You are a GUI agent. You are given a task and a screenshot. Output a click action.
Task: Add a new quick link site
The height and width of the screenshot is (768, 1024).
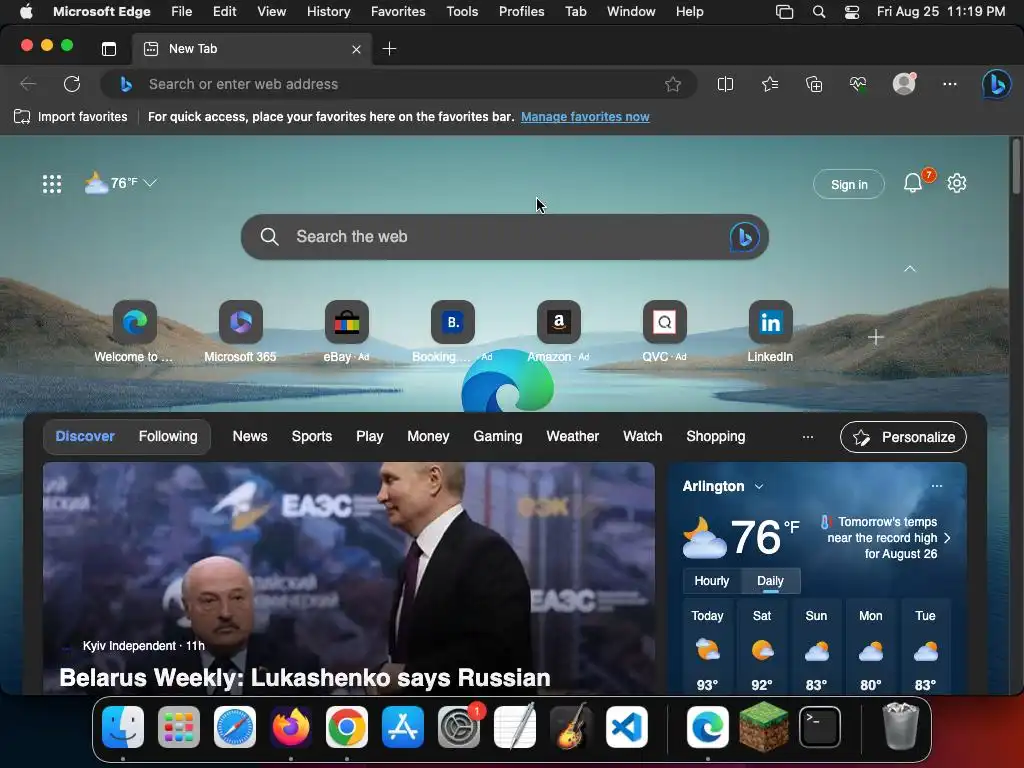(876, 337)
